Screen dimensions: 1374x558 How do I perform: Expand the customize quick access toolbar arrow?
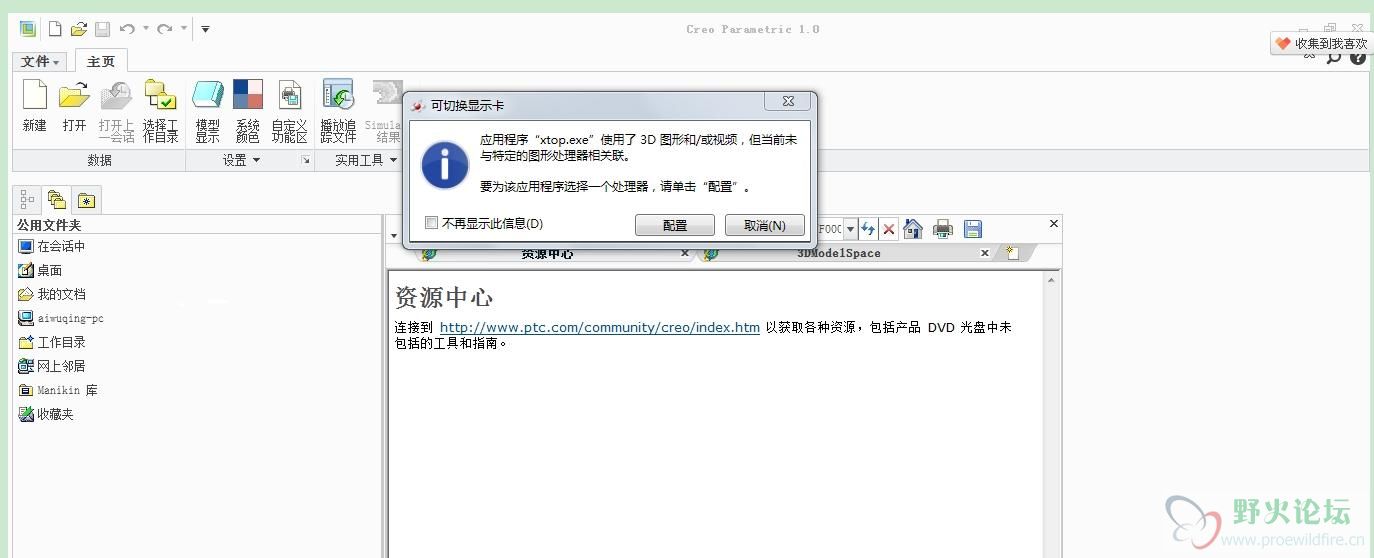(205, 29)
